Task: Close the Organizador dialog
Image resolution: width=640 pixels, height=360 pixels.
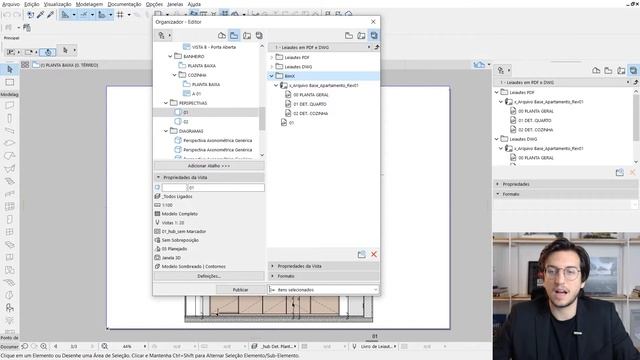Action: (x=373, y=22)
